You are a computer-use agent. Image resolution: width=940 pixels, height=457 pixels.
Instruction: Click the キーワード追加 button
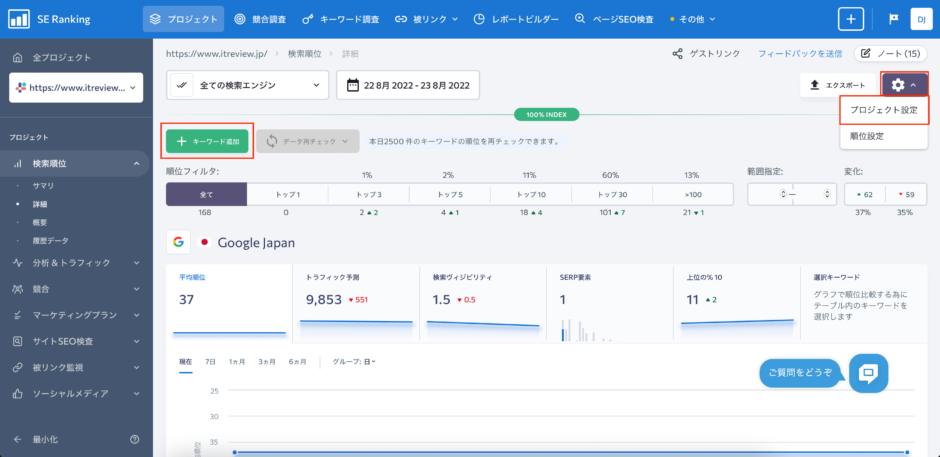tap(207, 141)
